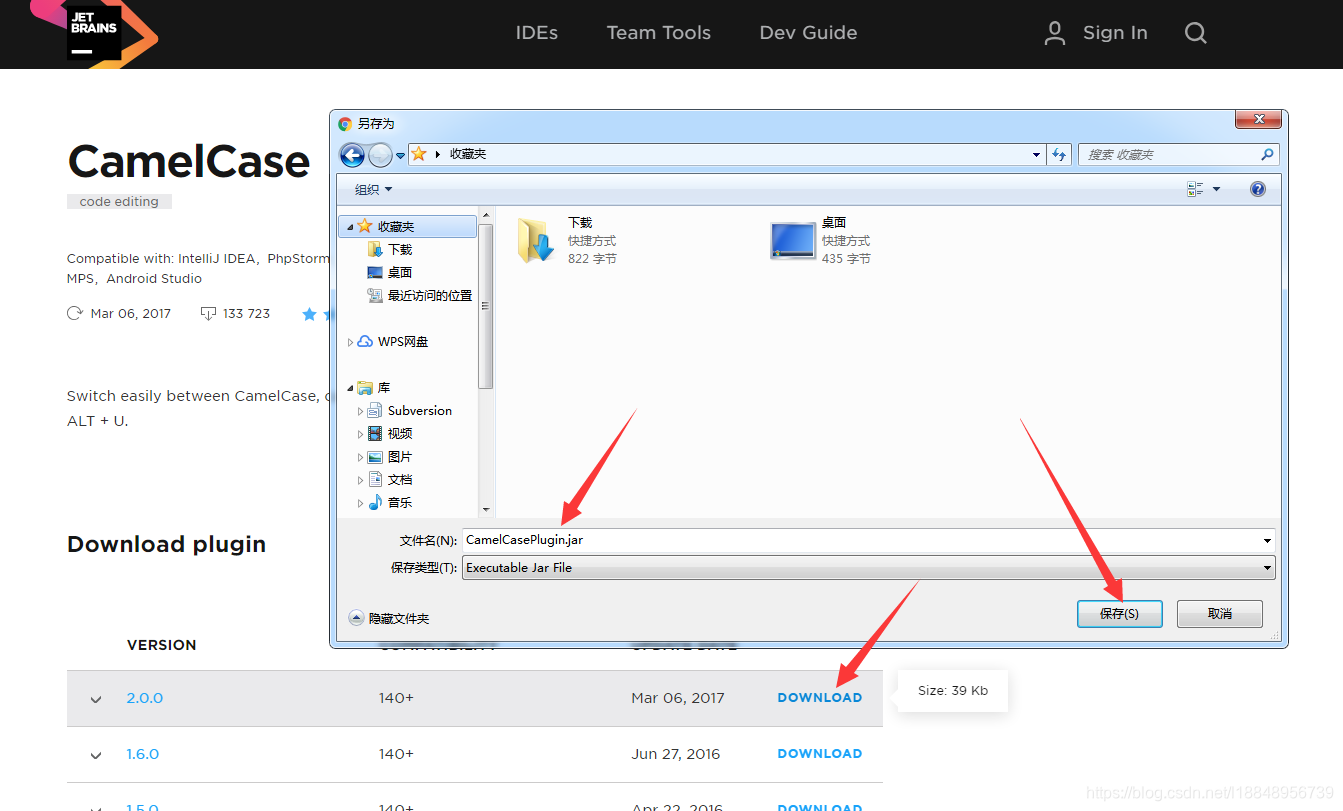Click the 隐藏文件夹 label
The height and width of the screenshot is (811, 1343).
[x=399, y=618]
